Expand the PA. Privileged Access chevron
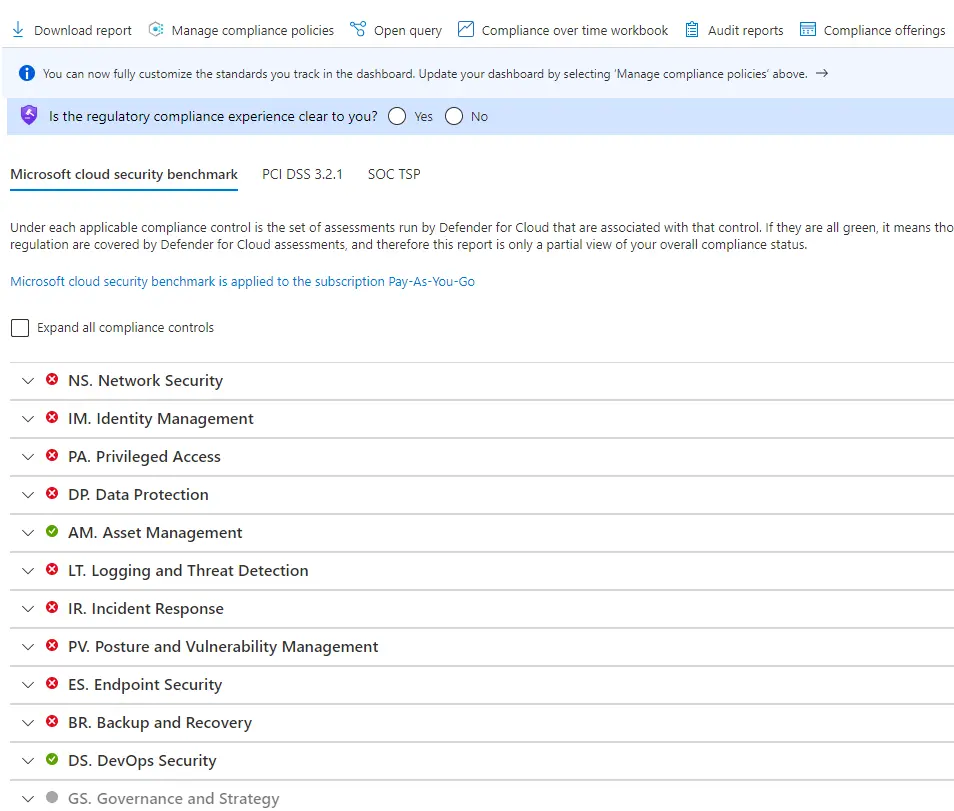Screen dimensions: 954x811 [x=28, y=457]
